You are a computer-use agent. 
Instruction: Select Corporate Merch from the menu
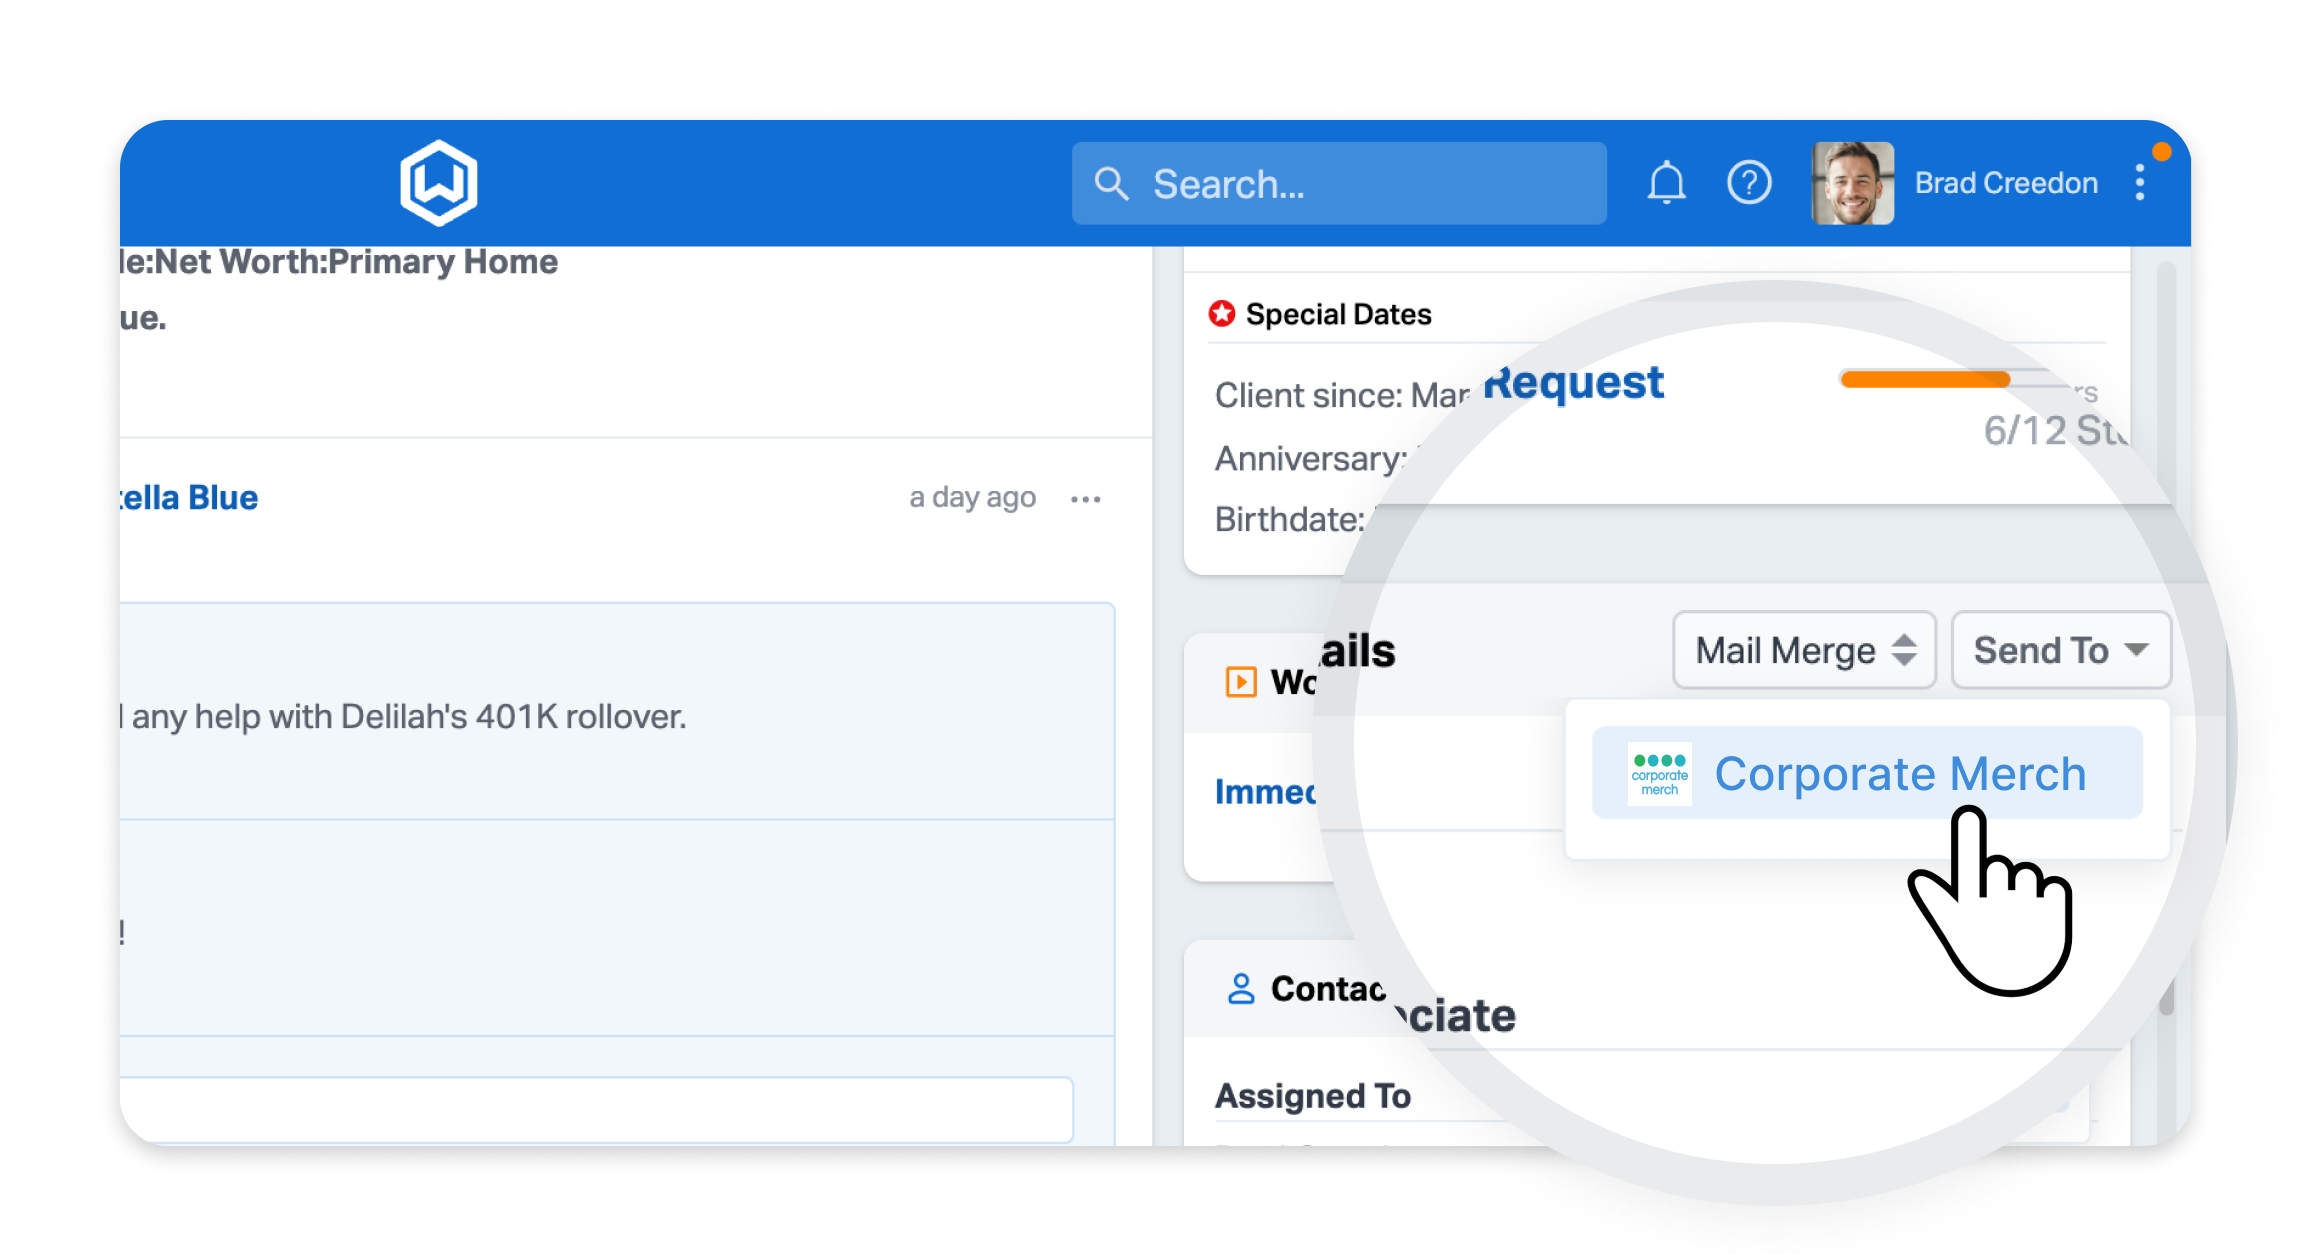coord(1867,773)
